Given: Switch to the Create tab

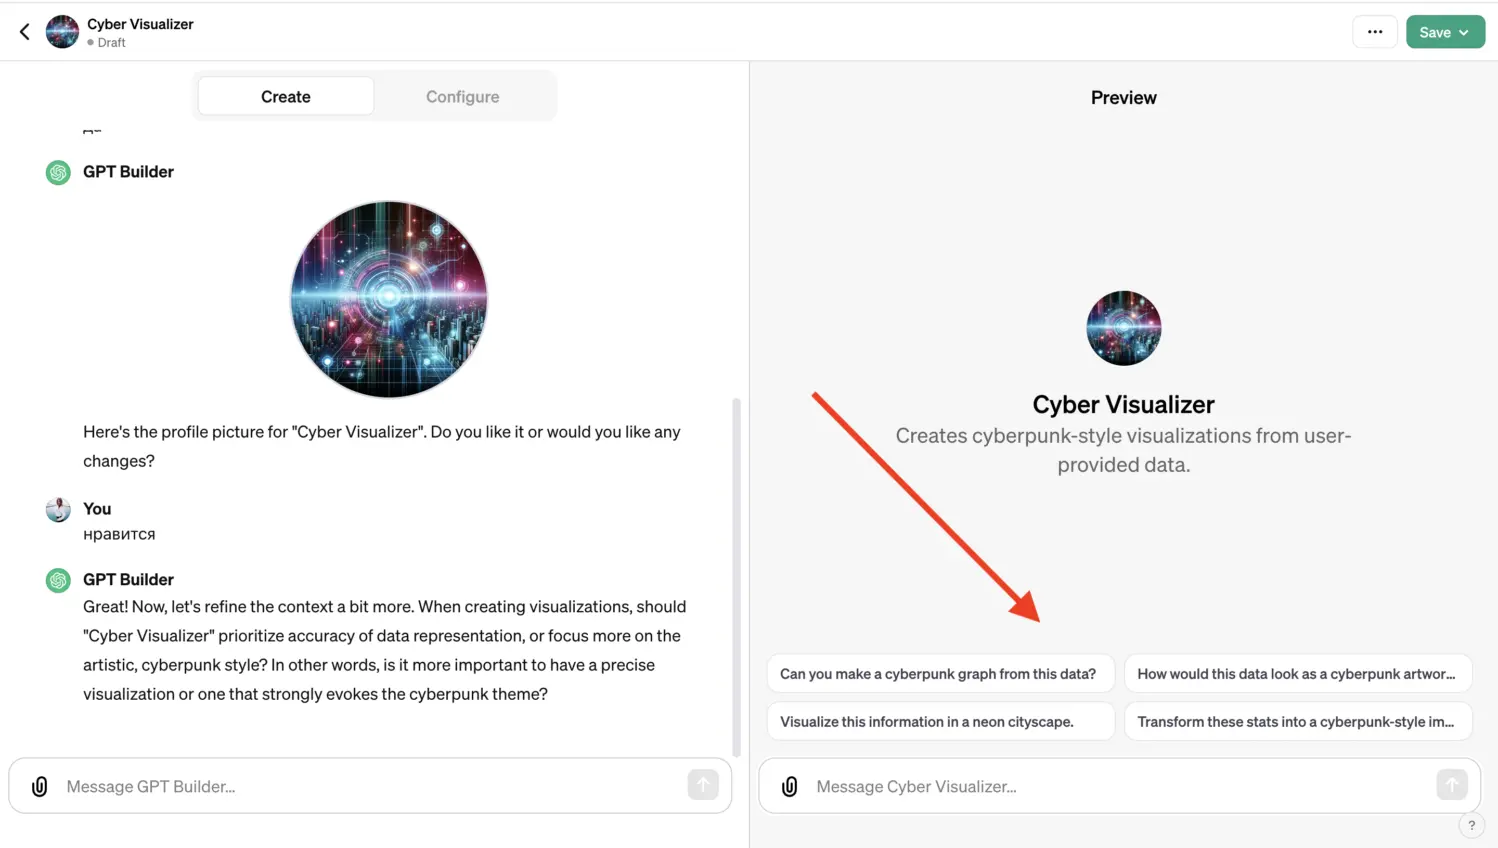Looking at the screenshot, I should (x=286, y=97).
